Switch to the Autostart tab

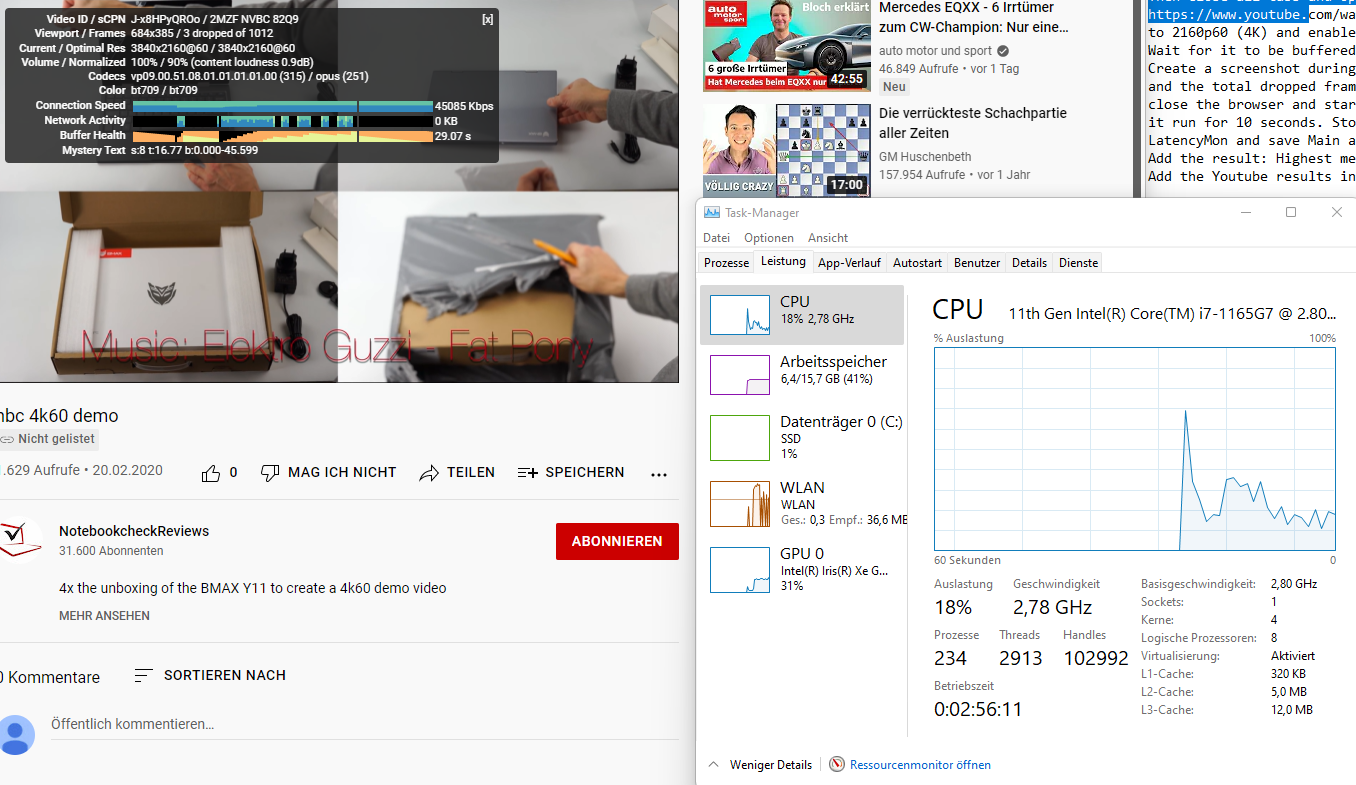tap(917, 263)
